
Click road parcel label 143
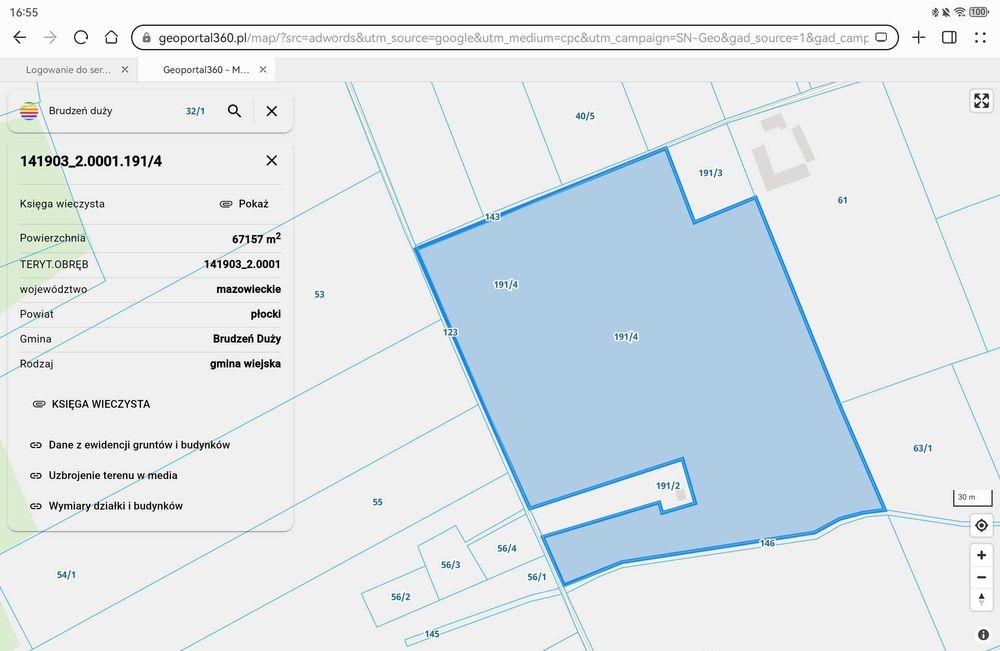click(x=493, y=217)
